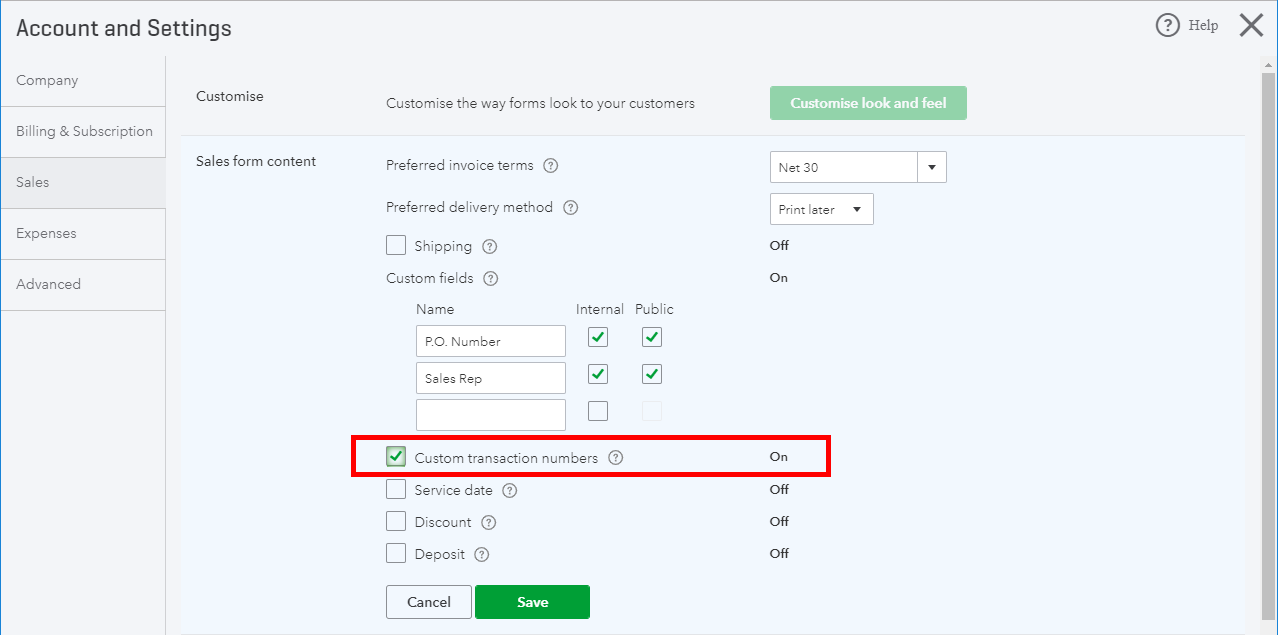Click the empty third custom field name box

491,415
